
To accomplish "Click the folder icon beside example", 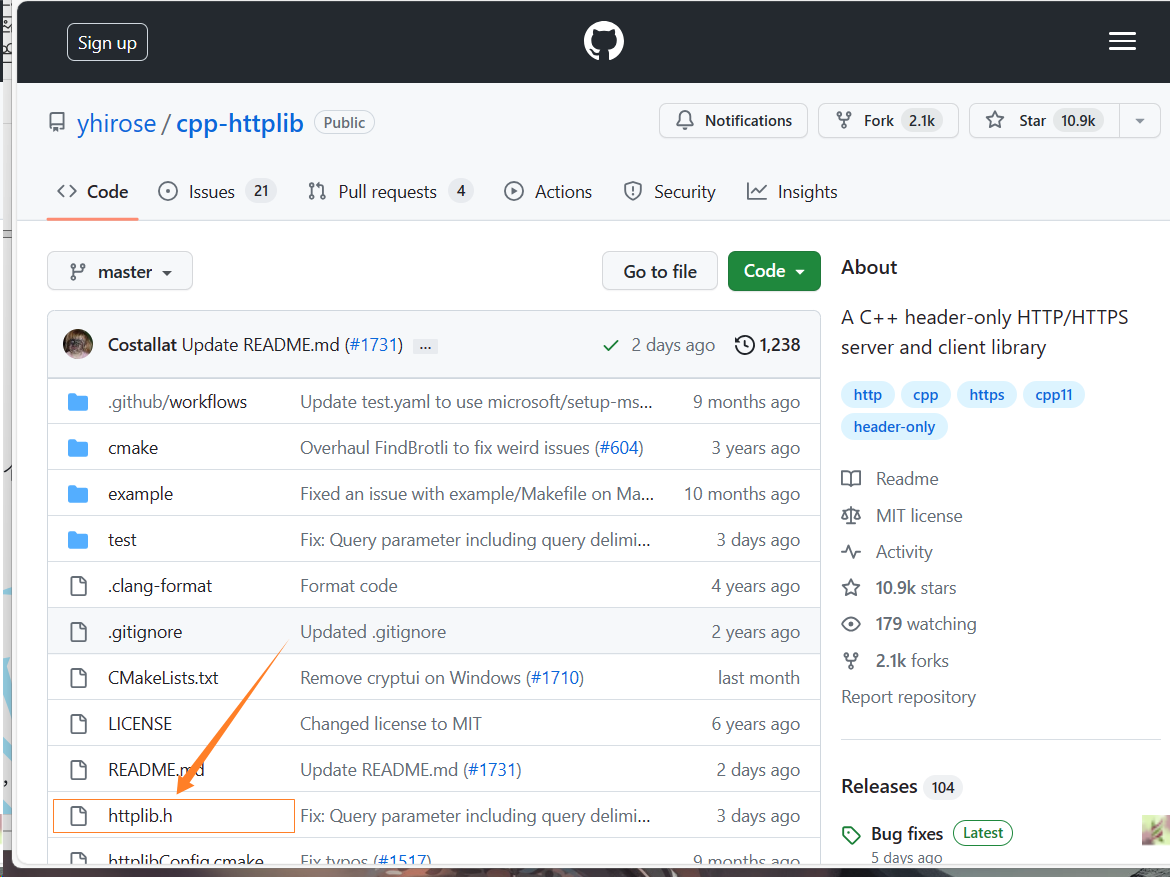I will click(x=78, y=494).
